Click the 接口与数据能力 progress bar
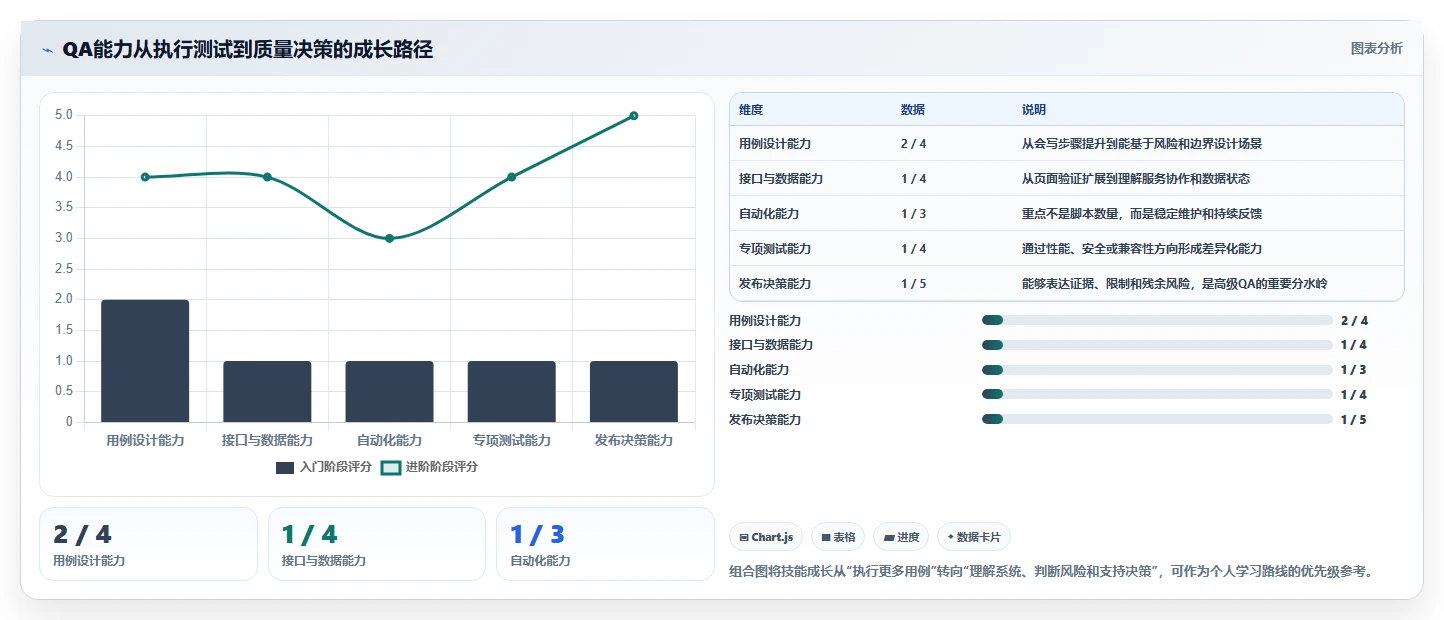This screenshot has height=620, width=1444. click(1157, 345)
